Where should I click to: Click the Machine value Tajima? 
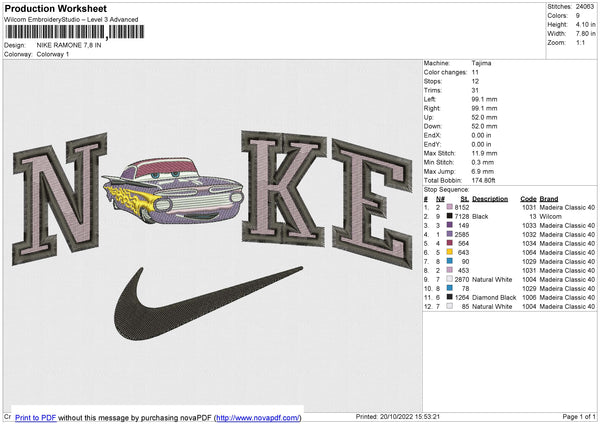(481, 63)
